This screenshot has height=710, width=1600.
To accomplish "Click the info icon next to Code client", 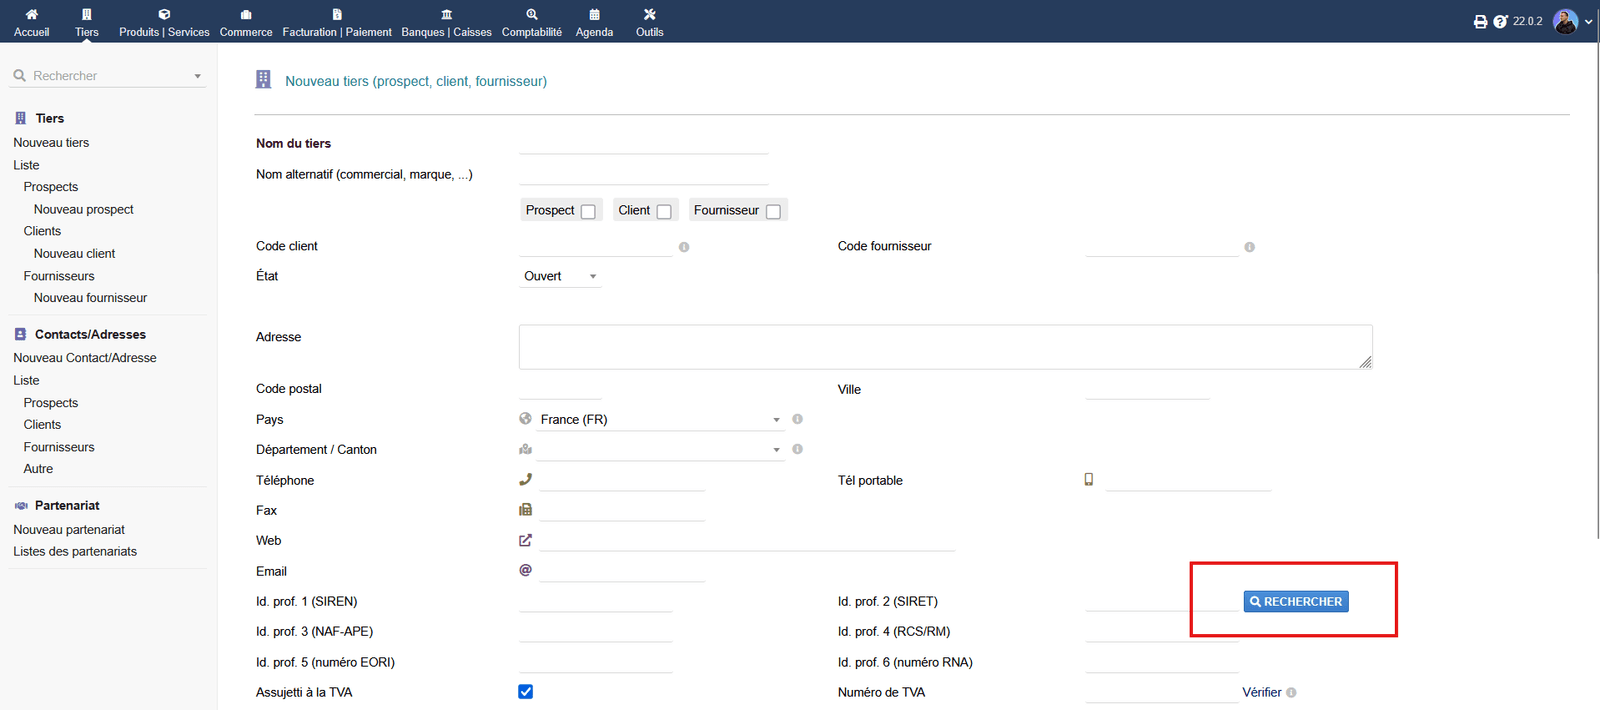I will pyautogui.click(x=684, y=247).
